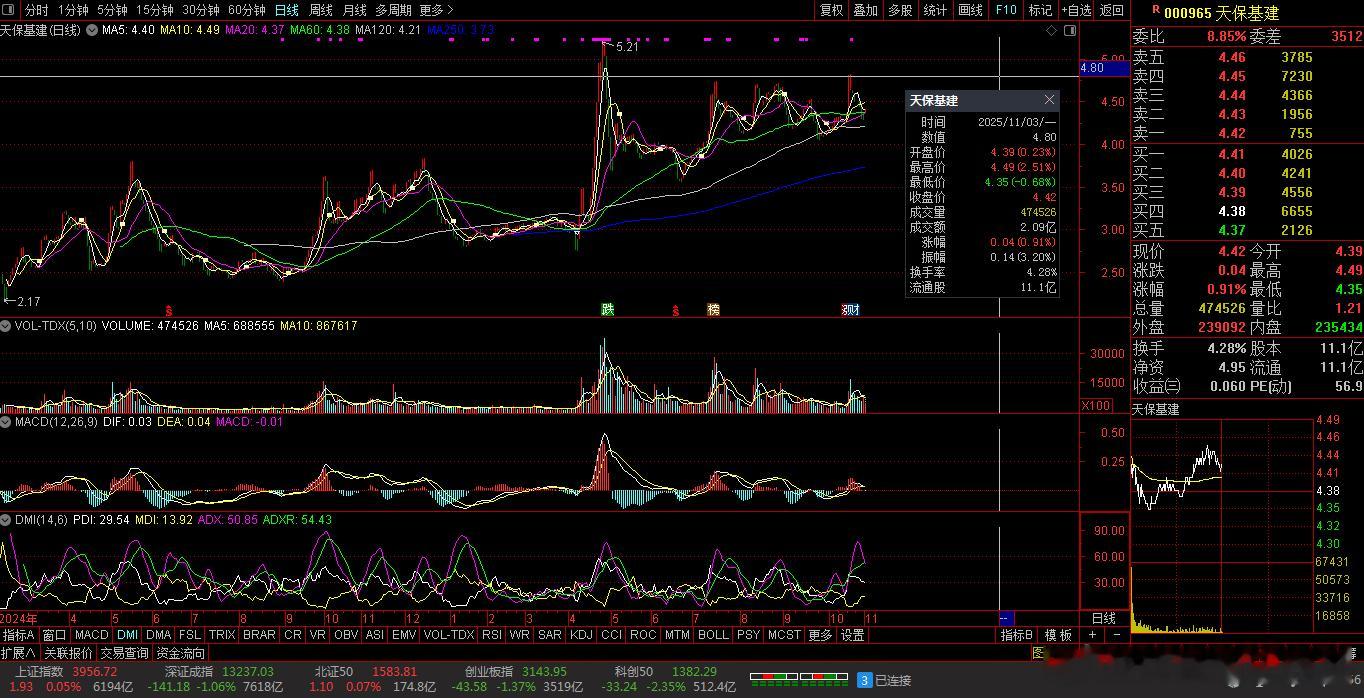The height and width of the screenshot is (698, 1364).
Task: Open the 设置 indicator settings
Action: [x=852, y=635]
